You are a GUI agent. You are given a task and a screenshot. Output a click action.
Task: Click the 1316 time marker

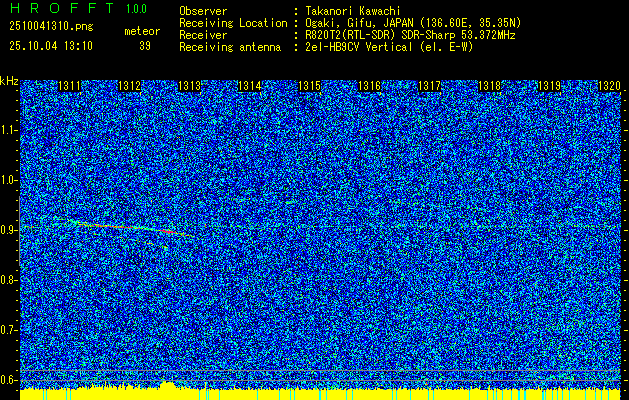(x=369, y=86)
